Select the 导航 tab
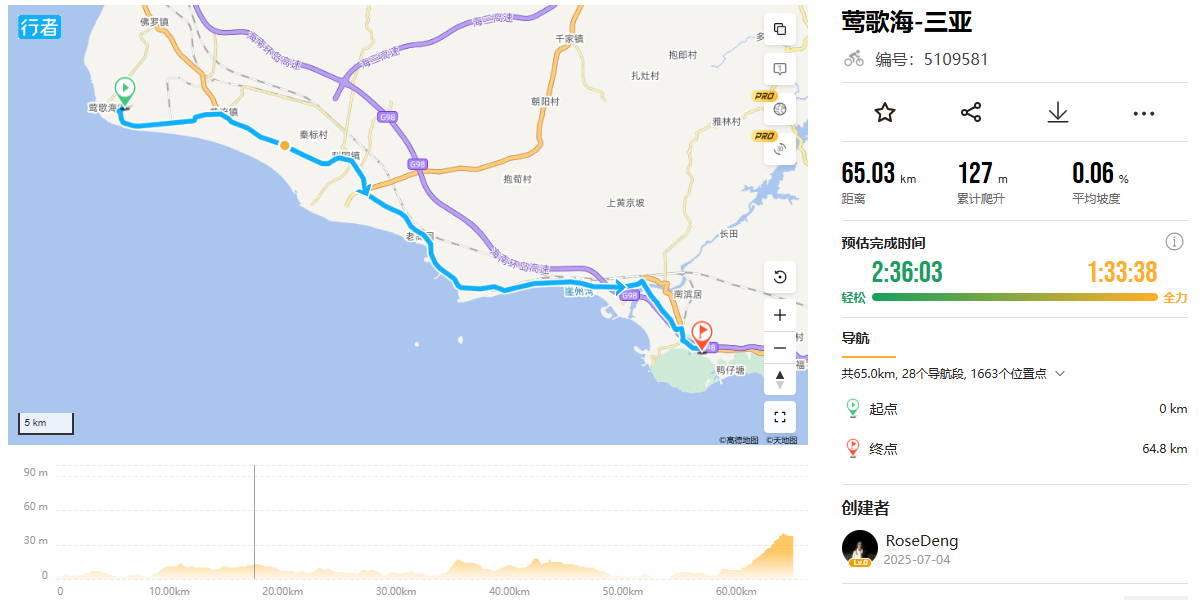The width and height of the screenshot is (1203, 600). click(x=855, y=338)
